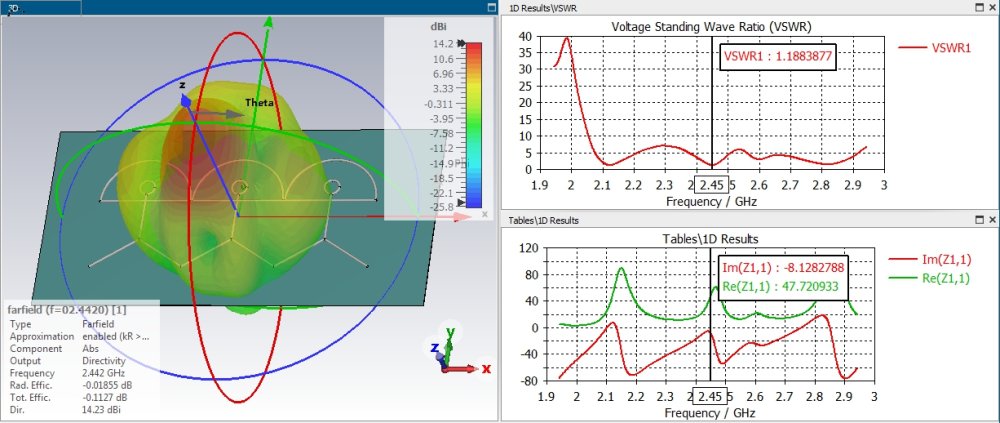Close the Tables\1D Results window
Image resolution: width=1000 pixels, height=423 pixels.
992,219
